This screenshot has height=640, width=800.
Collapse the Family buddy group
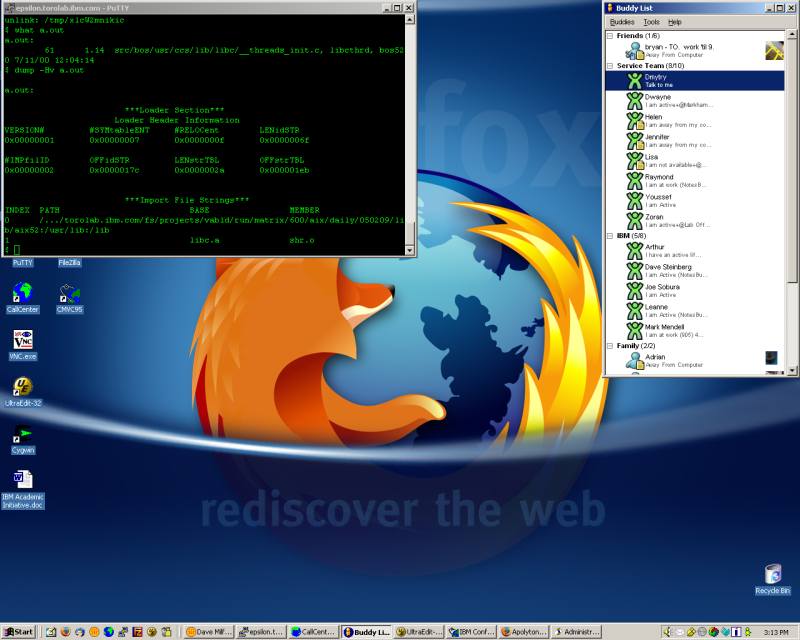(610, 346)
